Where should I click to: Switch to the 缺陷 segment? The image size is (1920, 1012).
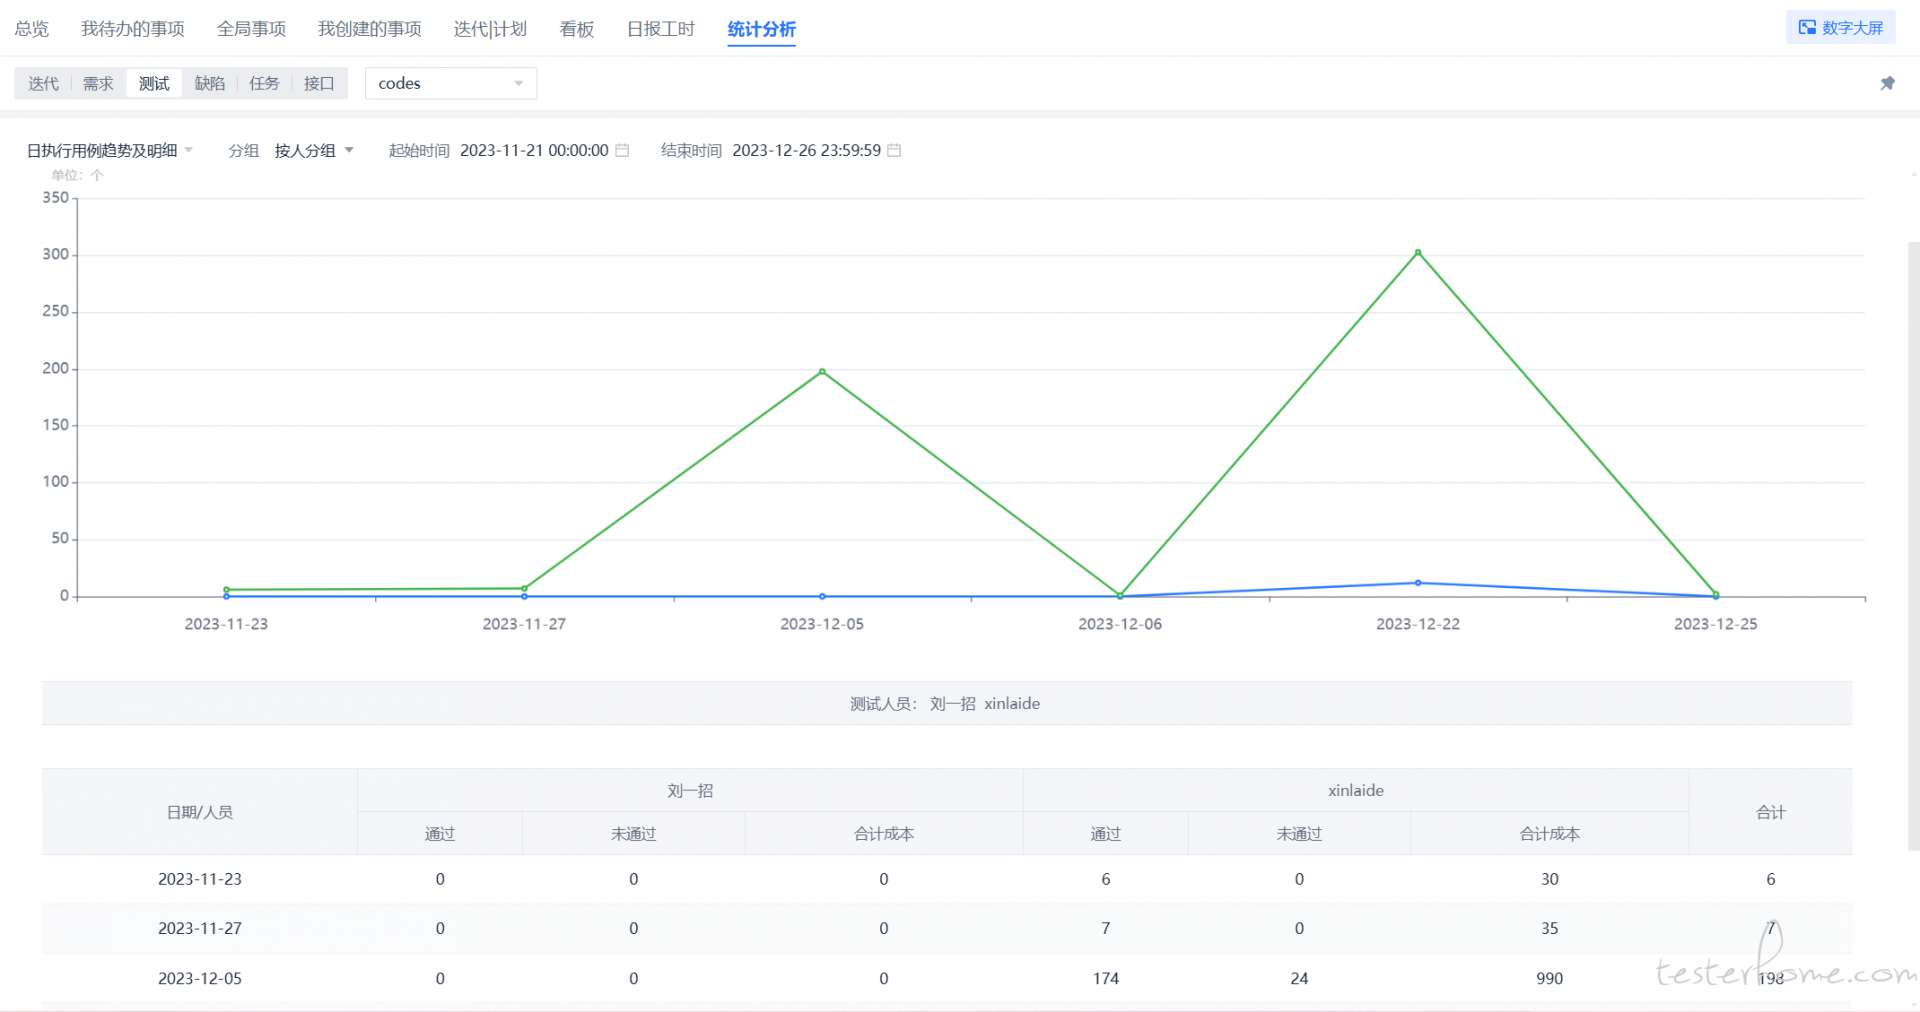209,83
